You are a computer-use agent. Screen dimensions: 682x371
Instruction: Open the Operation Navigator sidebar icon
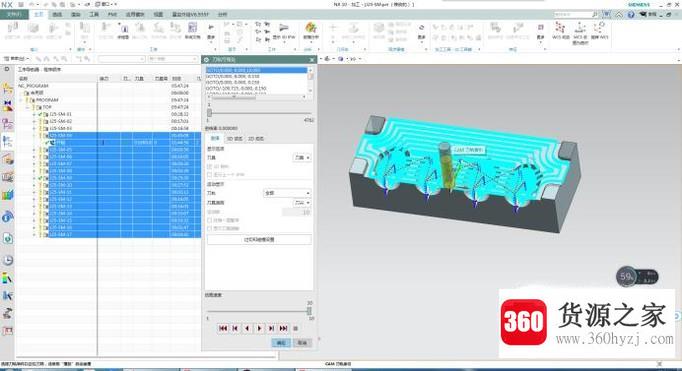7,141
